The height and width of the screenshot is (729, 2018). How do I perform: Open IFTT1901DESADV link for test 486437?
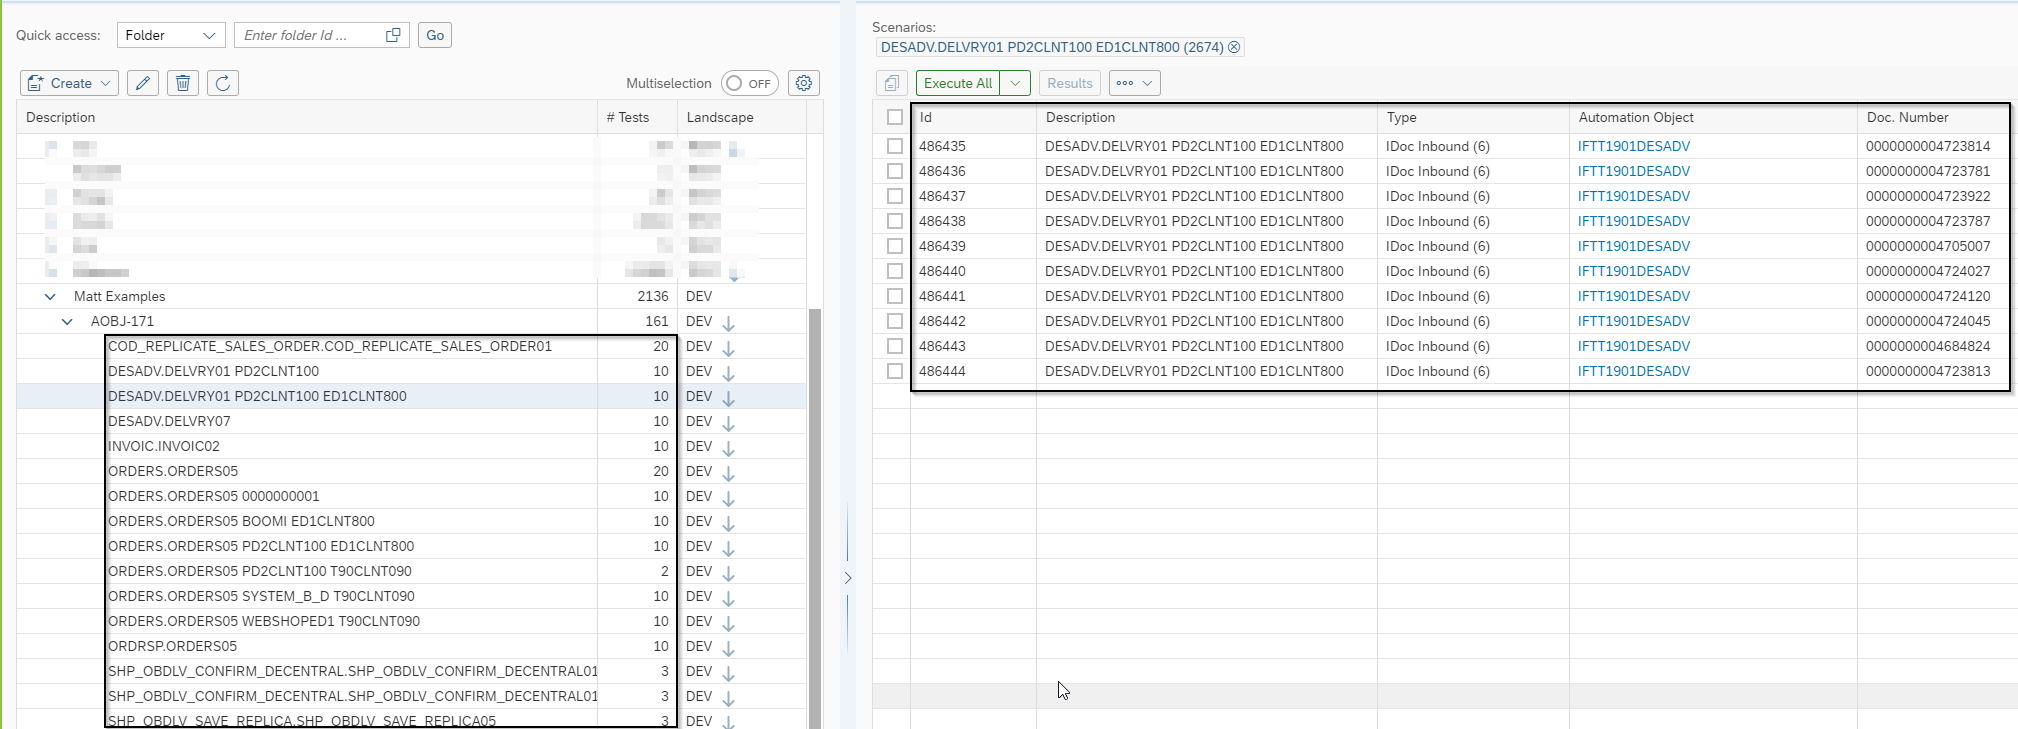point(1633,196)
